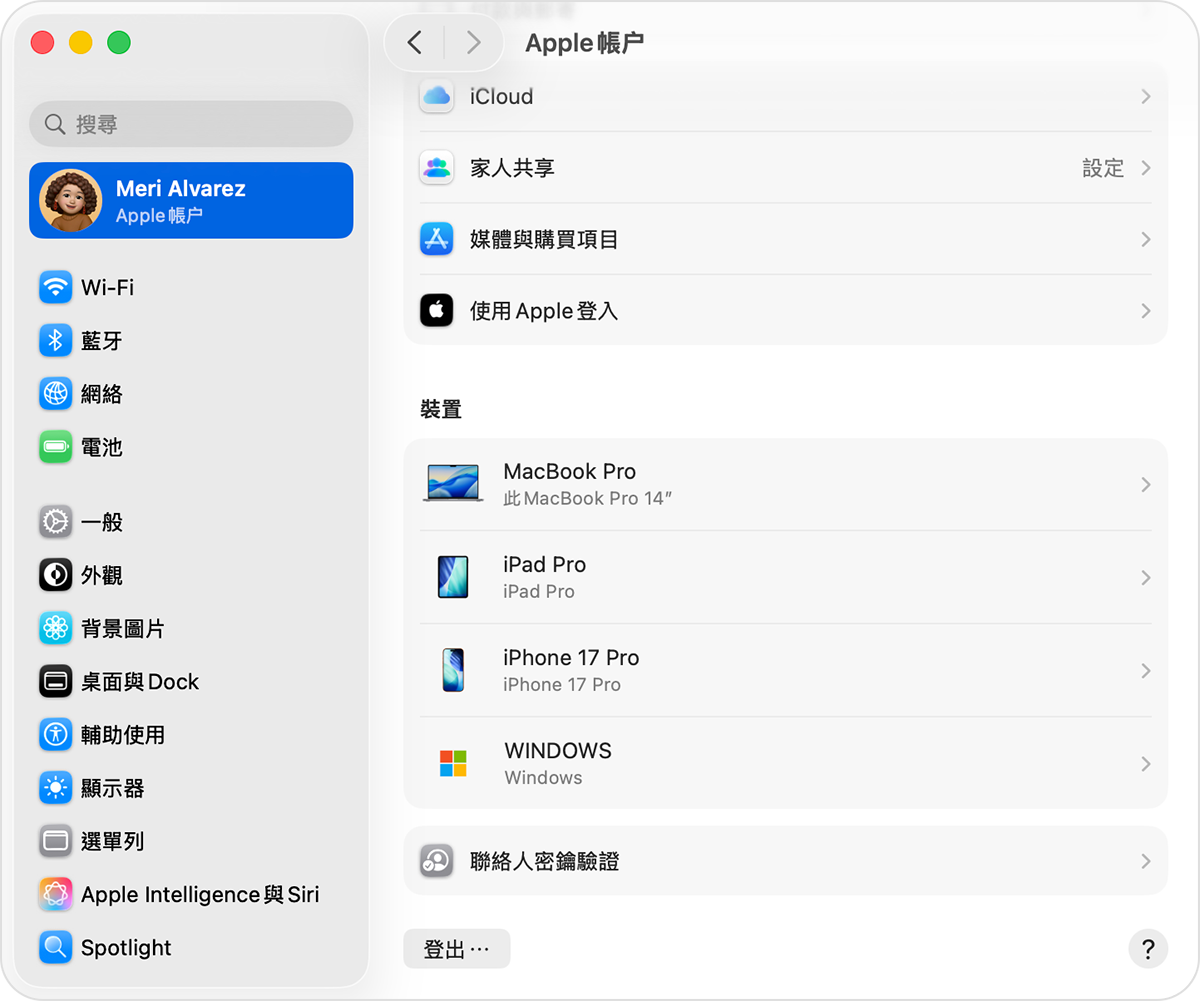Click 設定 next to 家人共享
The image size is (1200, 1002).
point(1104,168)
